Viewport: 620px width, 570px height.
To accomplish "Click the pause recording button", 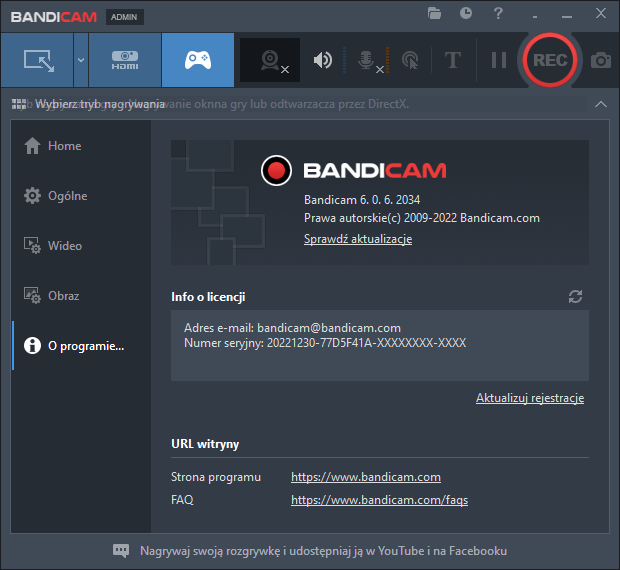I will pos(499,60).
